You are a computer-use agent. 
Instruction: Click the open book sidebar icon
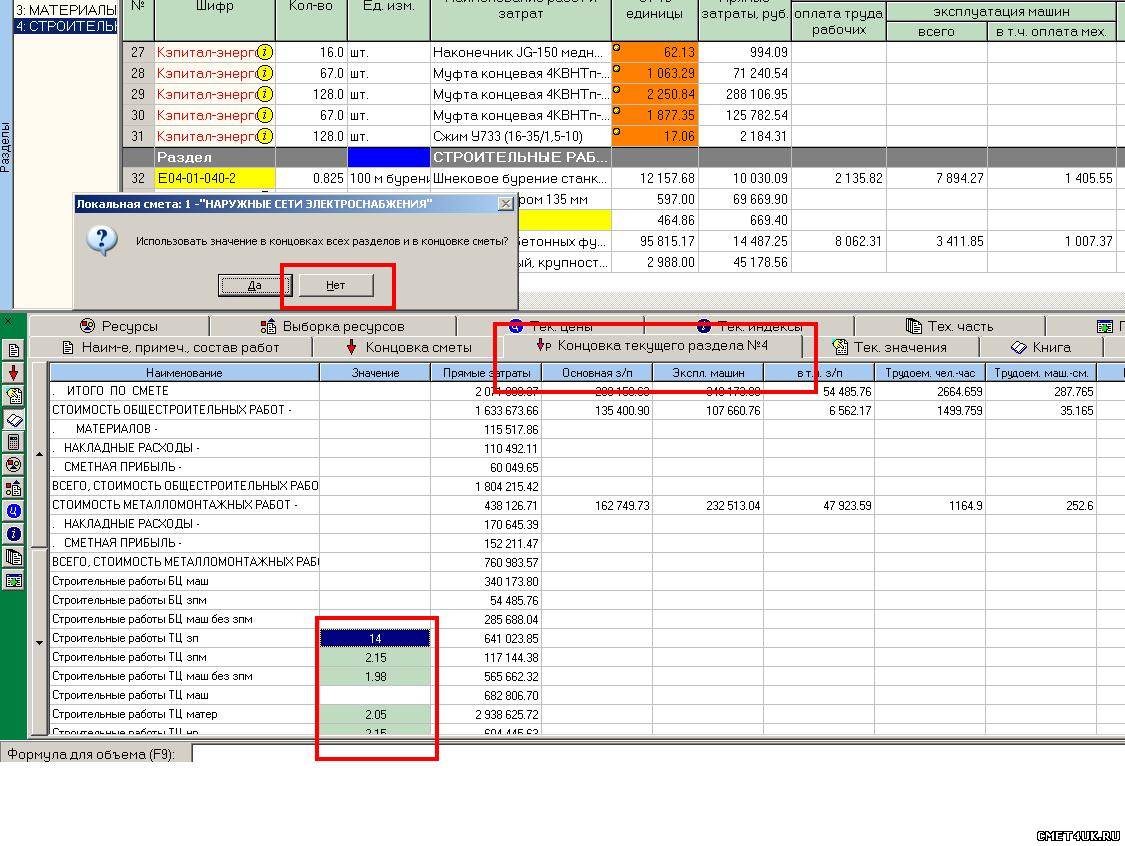tap(14, 419)
